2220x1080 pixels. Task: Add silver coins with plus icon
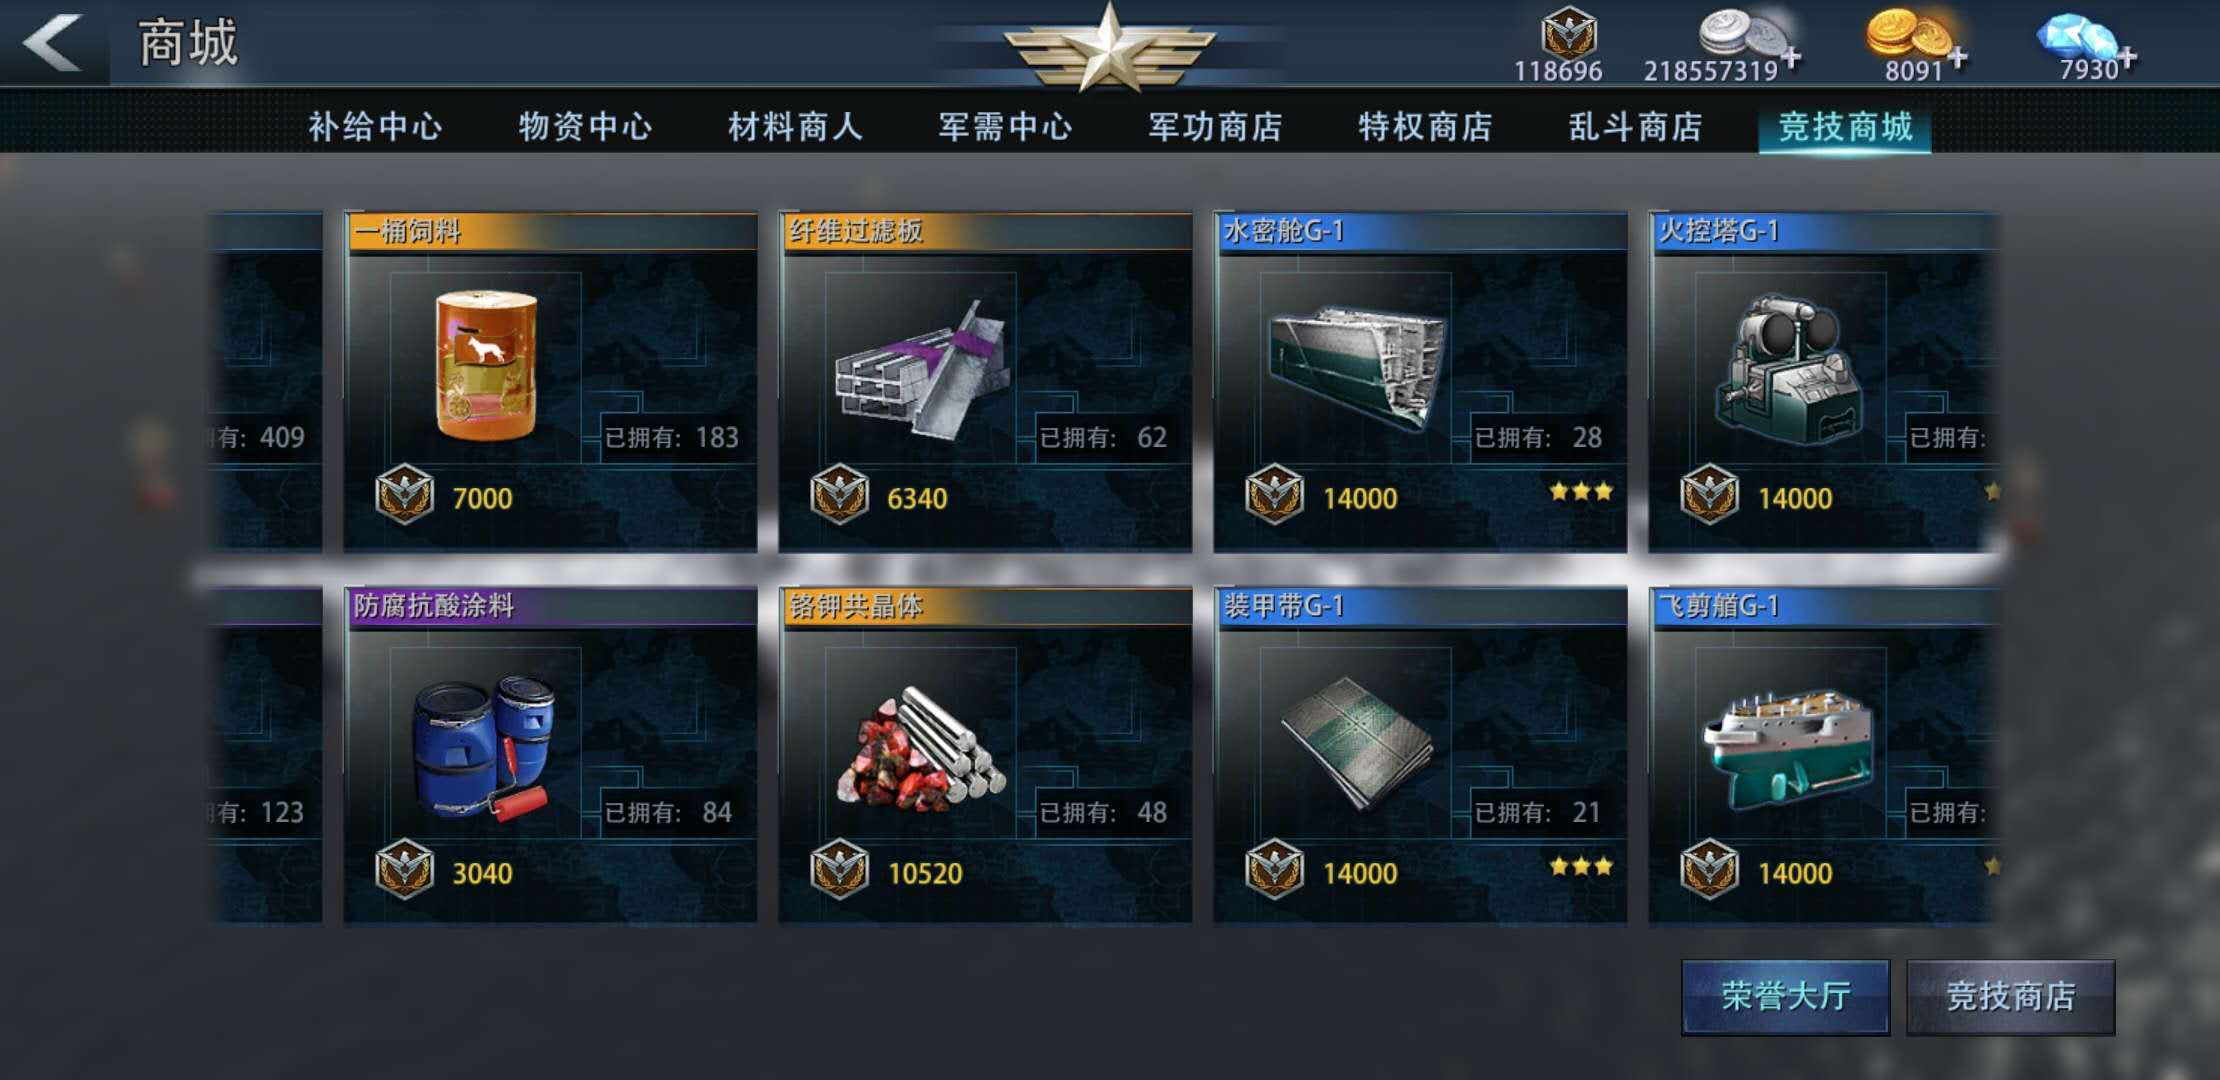tap(1792, 58)
